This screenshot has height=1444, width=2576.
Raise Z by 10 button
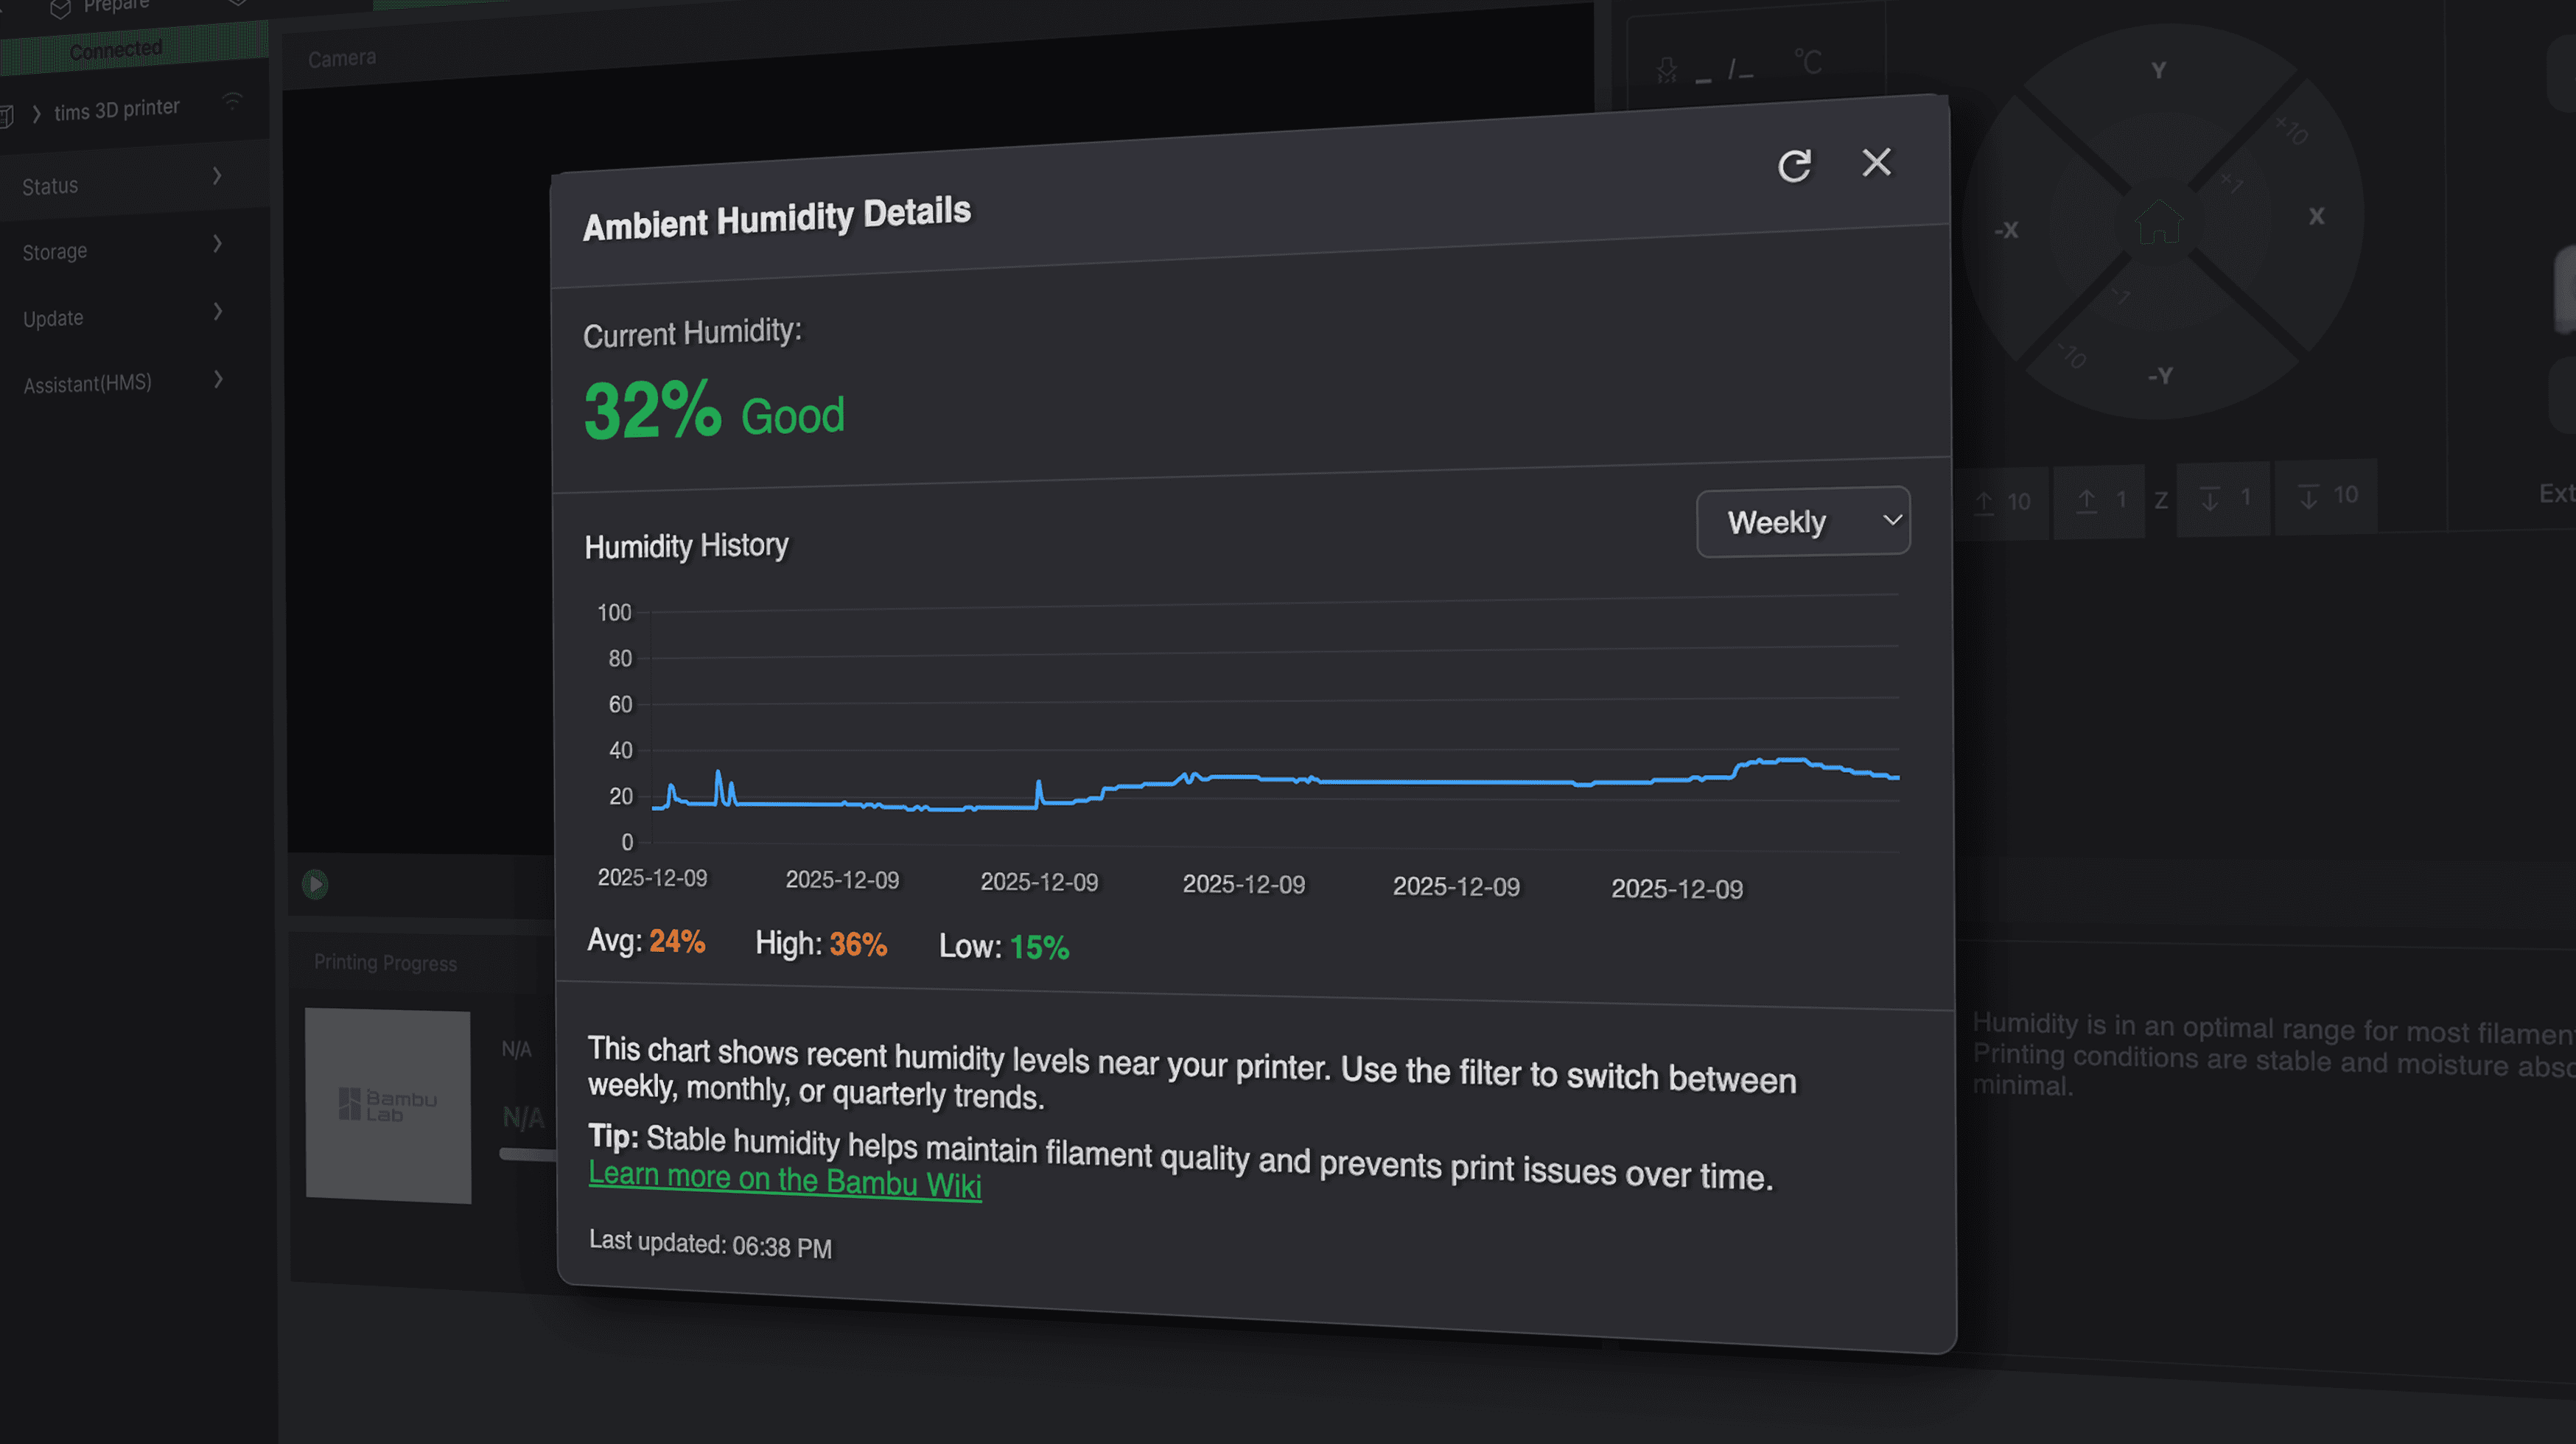click(2003, 502)
